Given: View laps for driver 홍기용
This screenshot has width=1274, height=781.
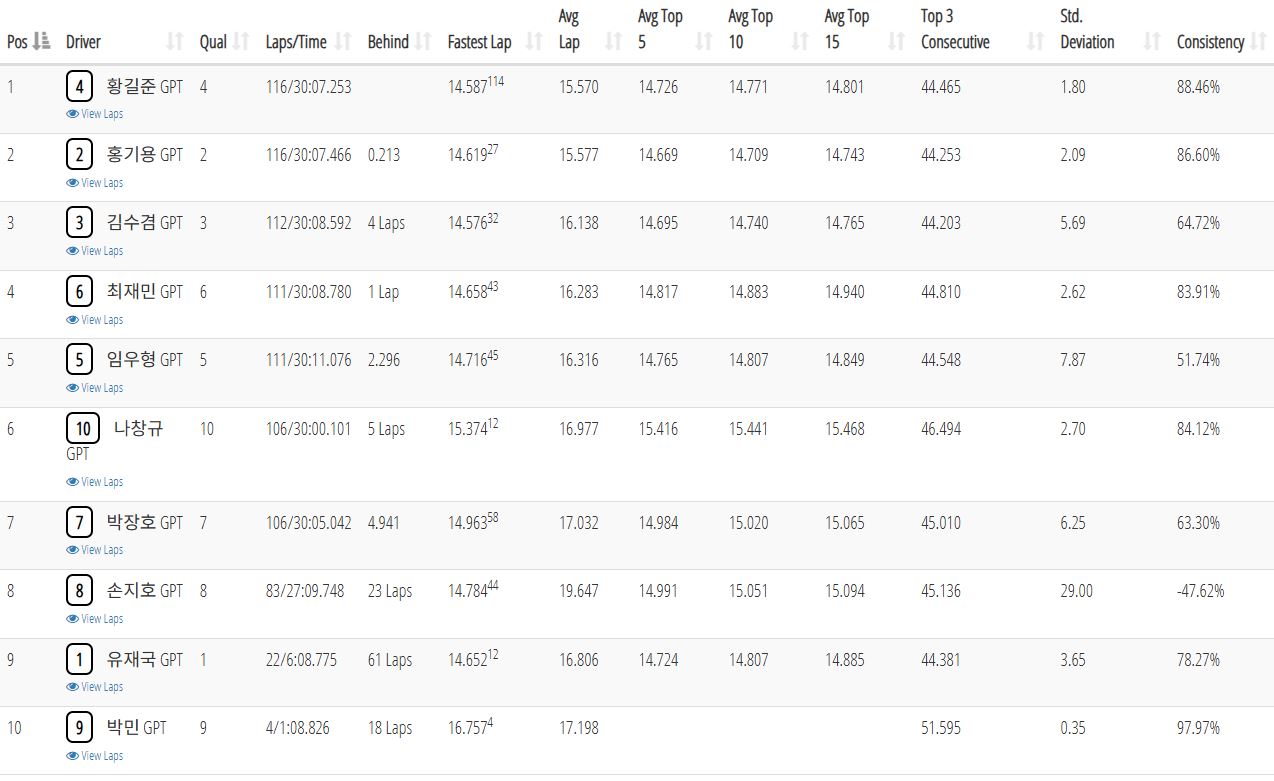Looking at the screenshot, I should coord(95,183).
